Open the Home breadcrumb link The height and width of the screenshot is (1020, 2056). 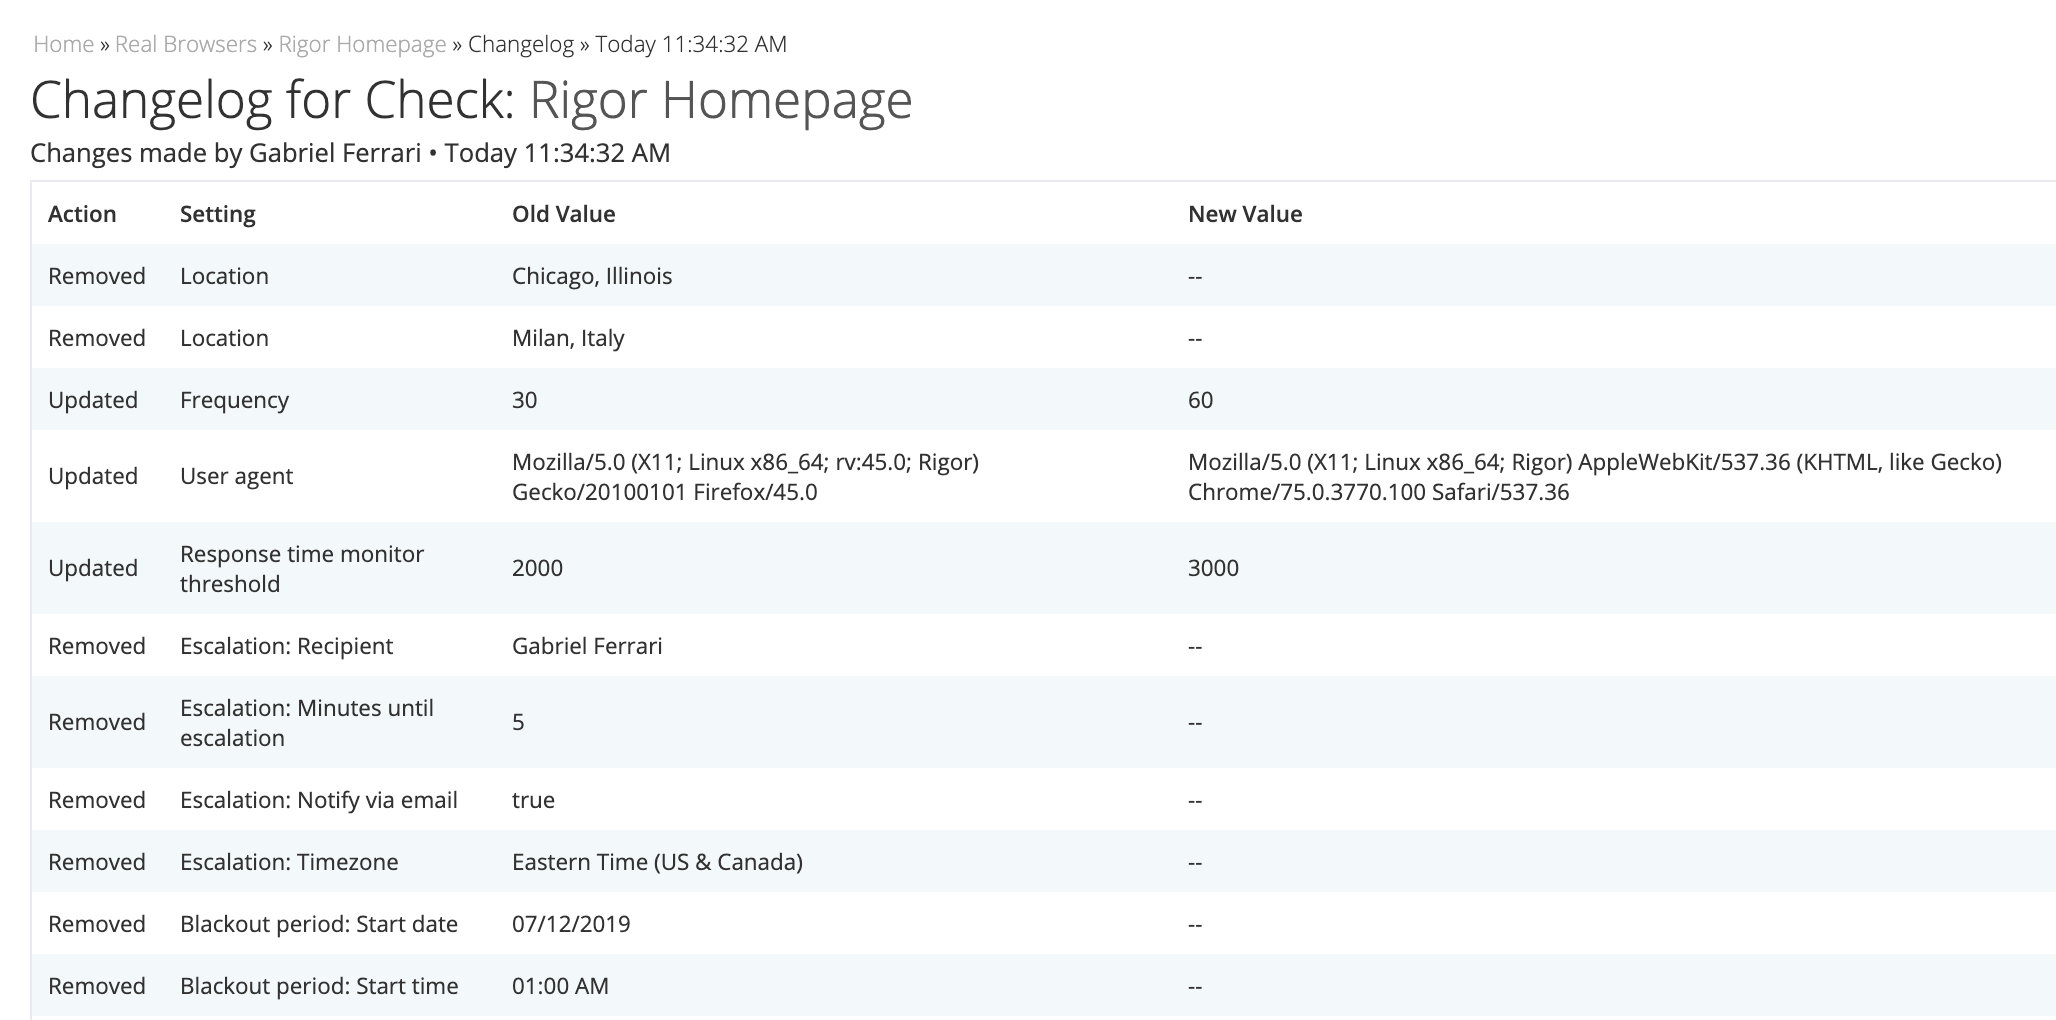(x=63, y=44)
